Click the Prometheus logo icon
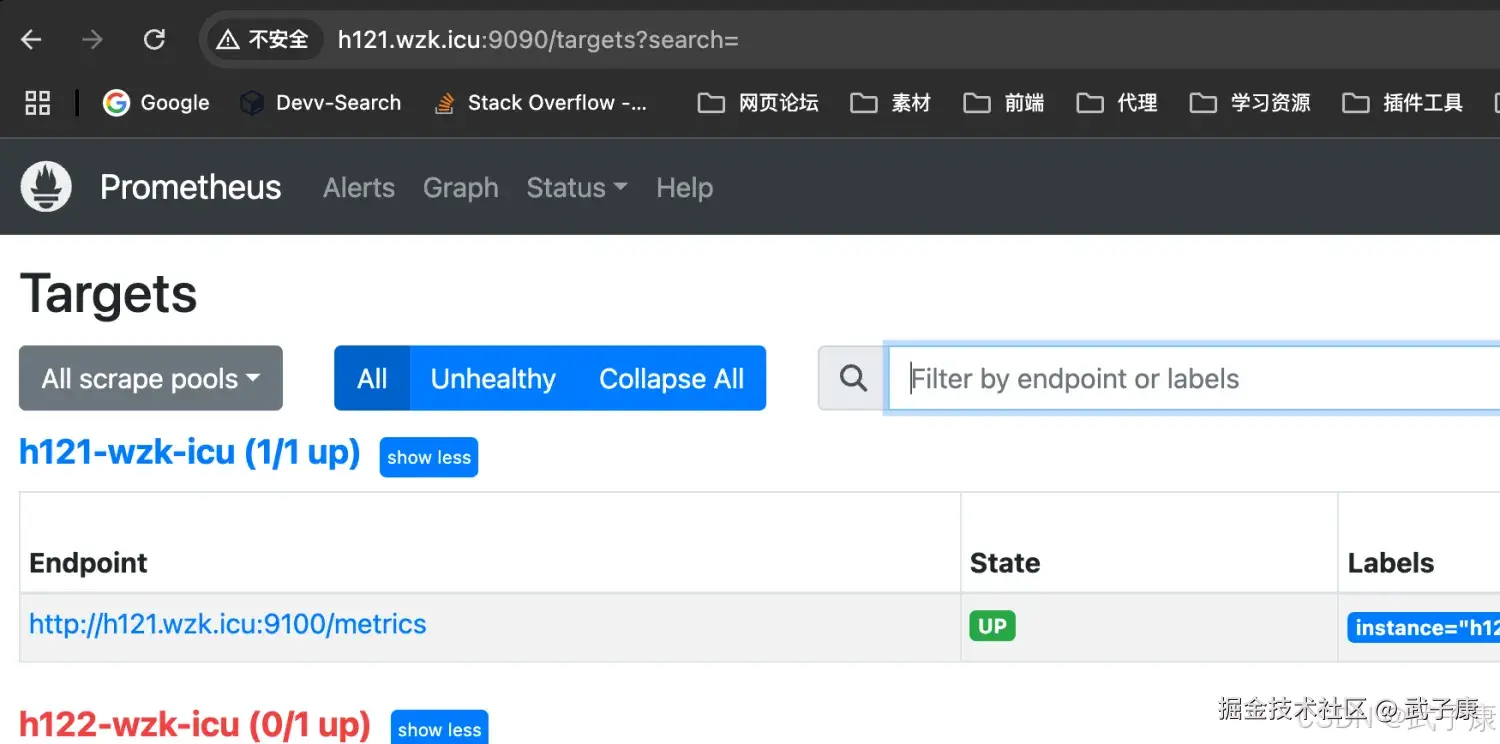This screenshot has width=1500, height=744. pos(45,186)
